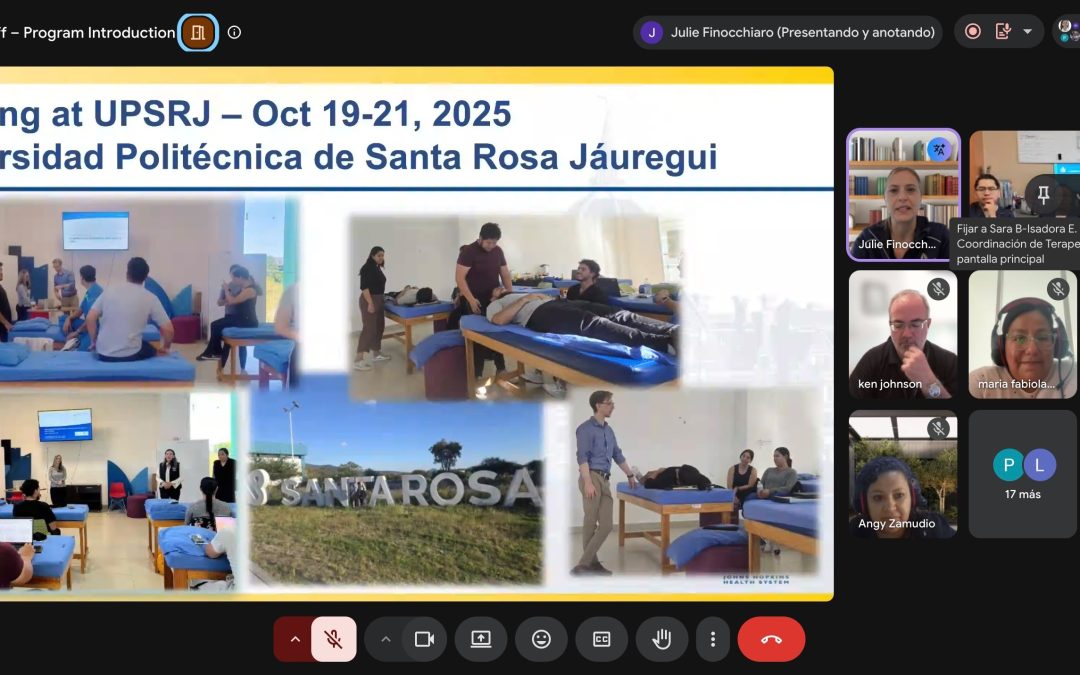The height and width of the screenshot is (675, 1080).
Task: Select ken johnson's video tile
Action: [903, 334]
